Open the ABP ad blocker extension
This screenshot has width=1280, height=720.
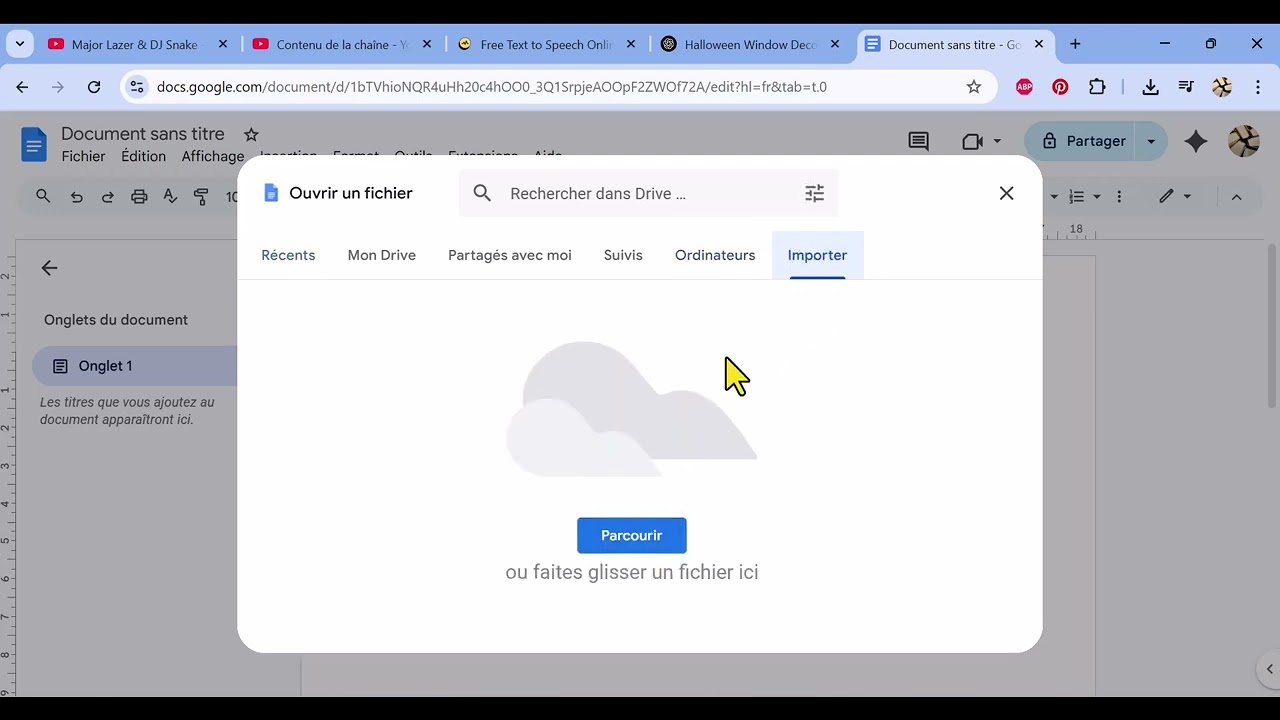[x=1024, y=87]
